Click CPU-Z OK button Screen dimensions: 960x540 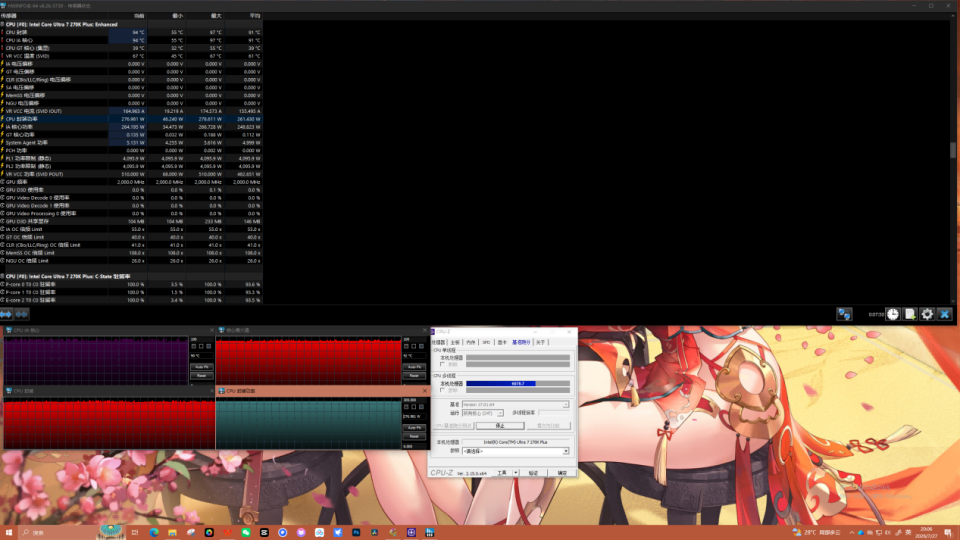tap(562, 473)
